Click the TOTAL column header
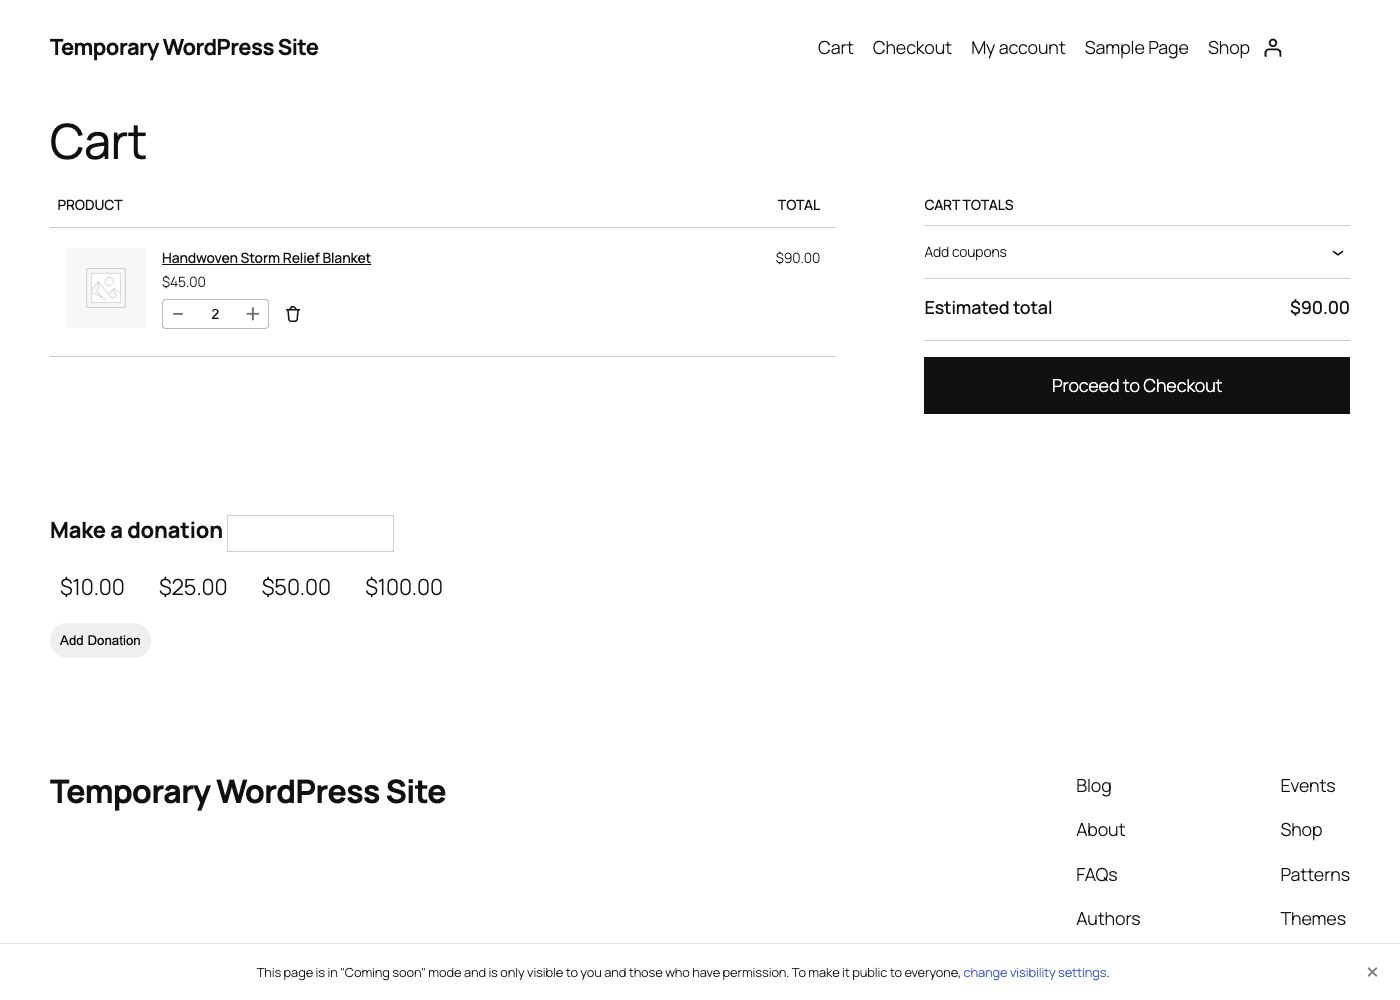The width and height of the screenshot is (1400, 1000). [x=799, y=205]
